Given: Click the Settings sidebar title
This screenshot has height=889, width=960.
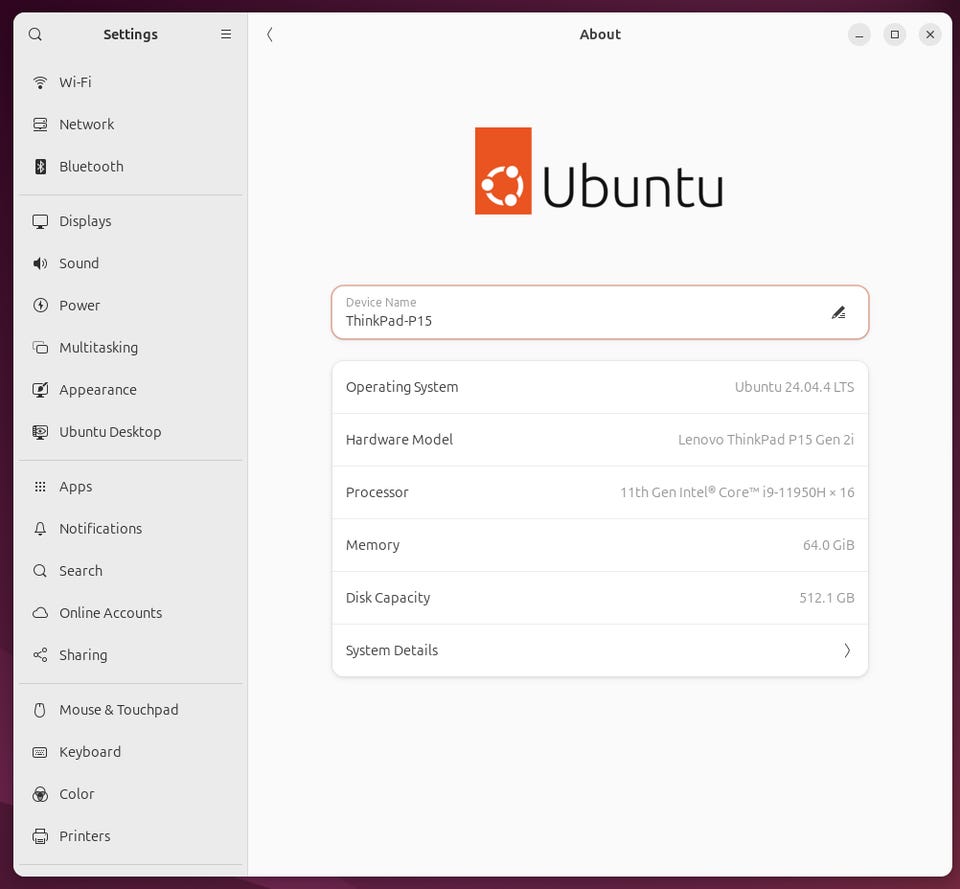Looking at the screenshot, I should tap(130, 34).
